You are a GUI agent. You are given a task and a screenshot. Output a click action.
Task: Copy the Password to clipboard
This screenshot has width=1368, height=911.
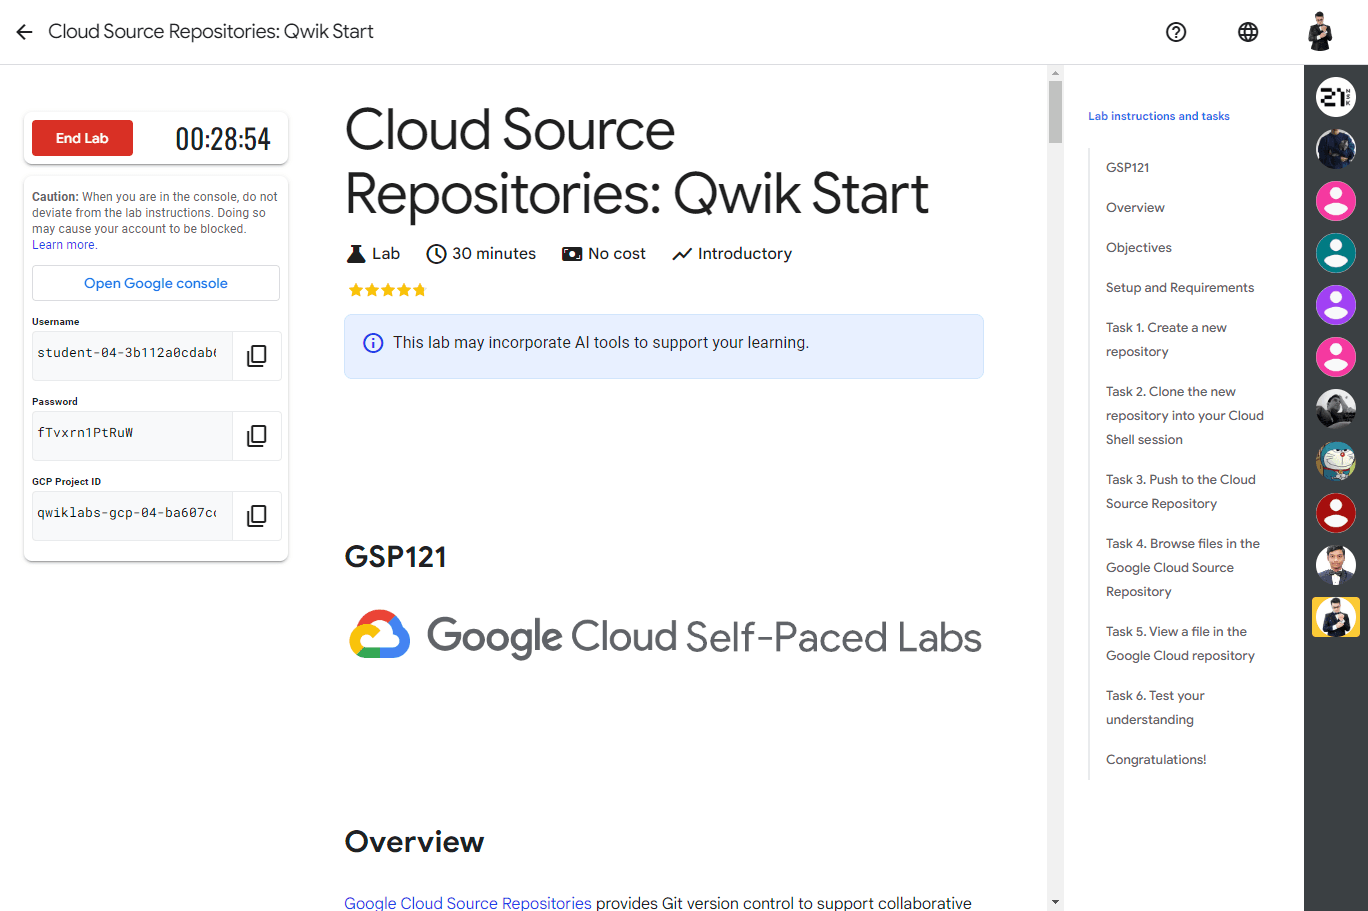coord(257,436)
